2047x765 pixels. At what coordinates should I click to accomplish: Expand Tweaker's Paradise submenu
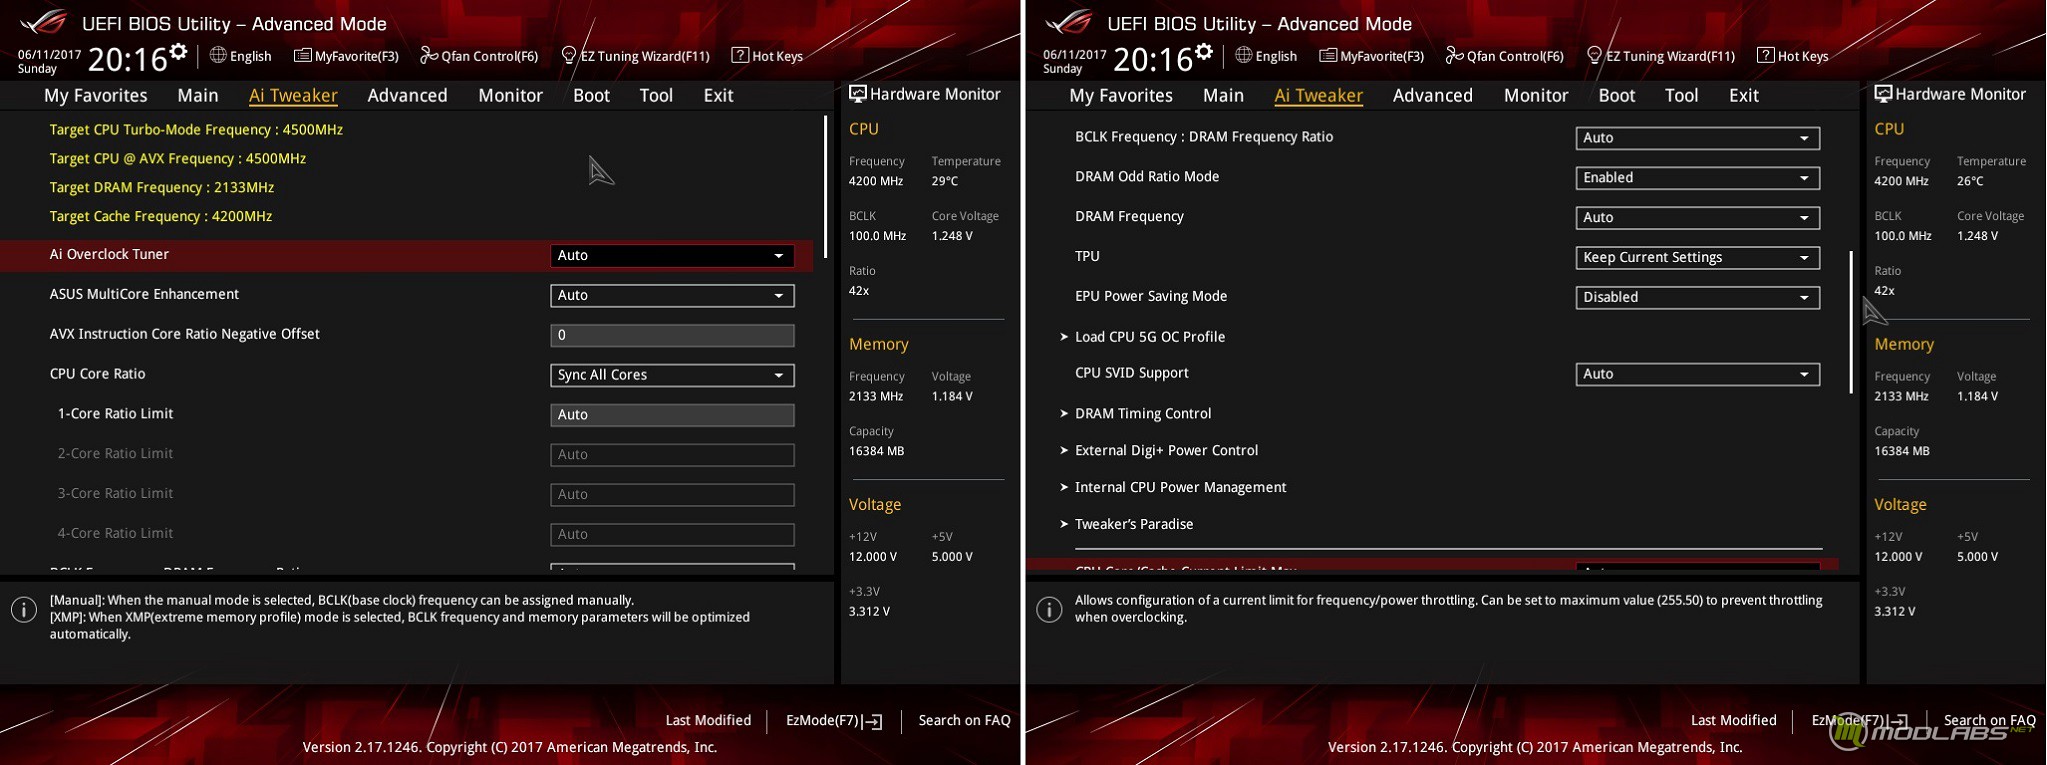pyautogui.click(x=1134, y=524)
